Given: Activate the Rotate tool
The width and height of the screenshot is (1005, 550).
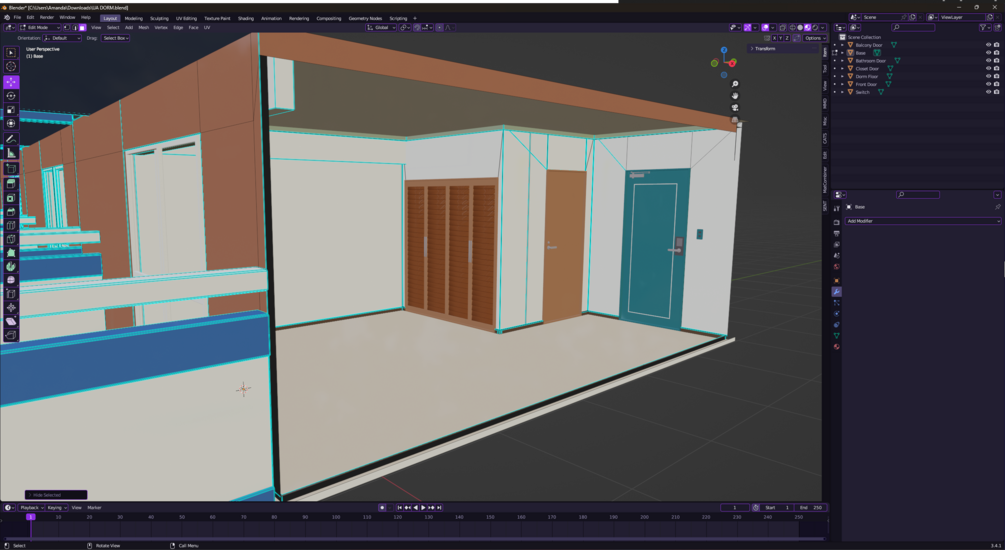Looking at the screenshot, I should (x=11, y=96).
